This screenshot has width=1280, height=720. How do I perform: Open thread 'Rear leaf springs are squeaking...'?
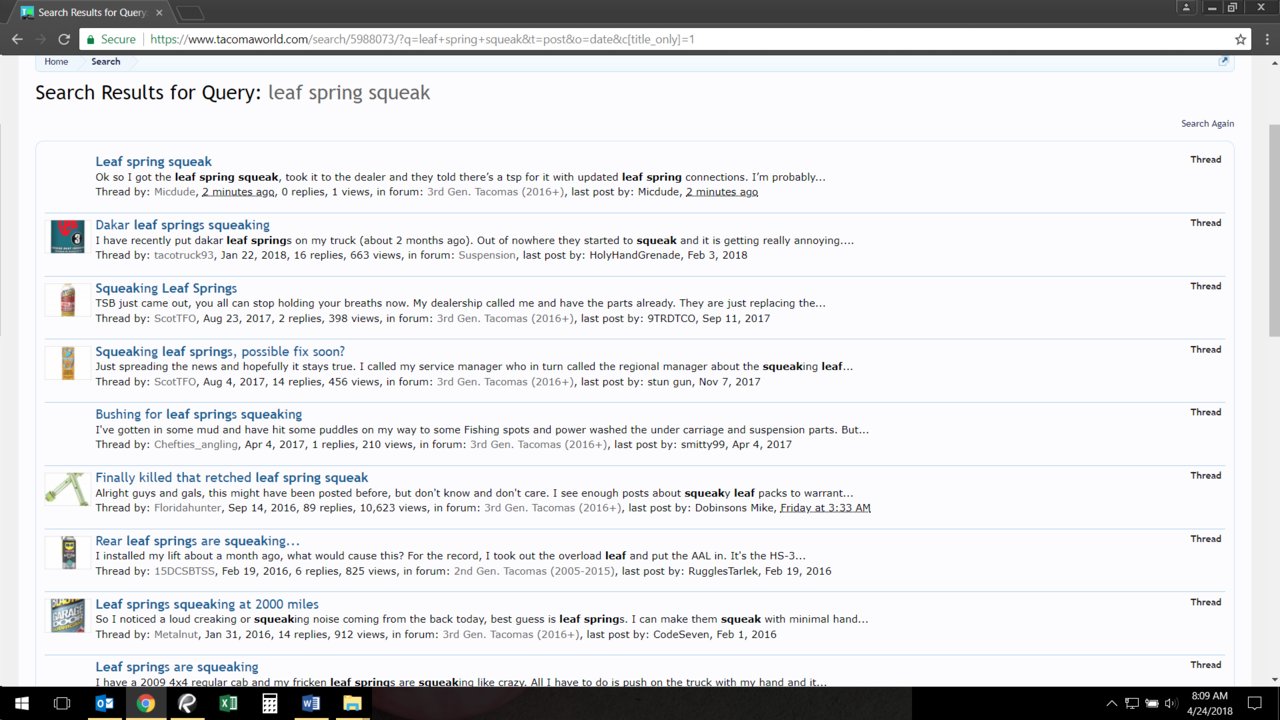click(197, 541)
